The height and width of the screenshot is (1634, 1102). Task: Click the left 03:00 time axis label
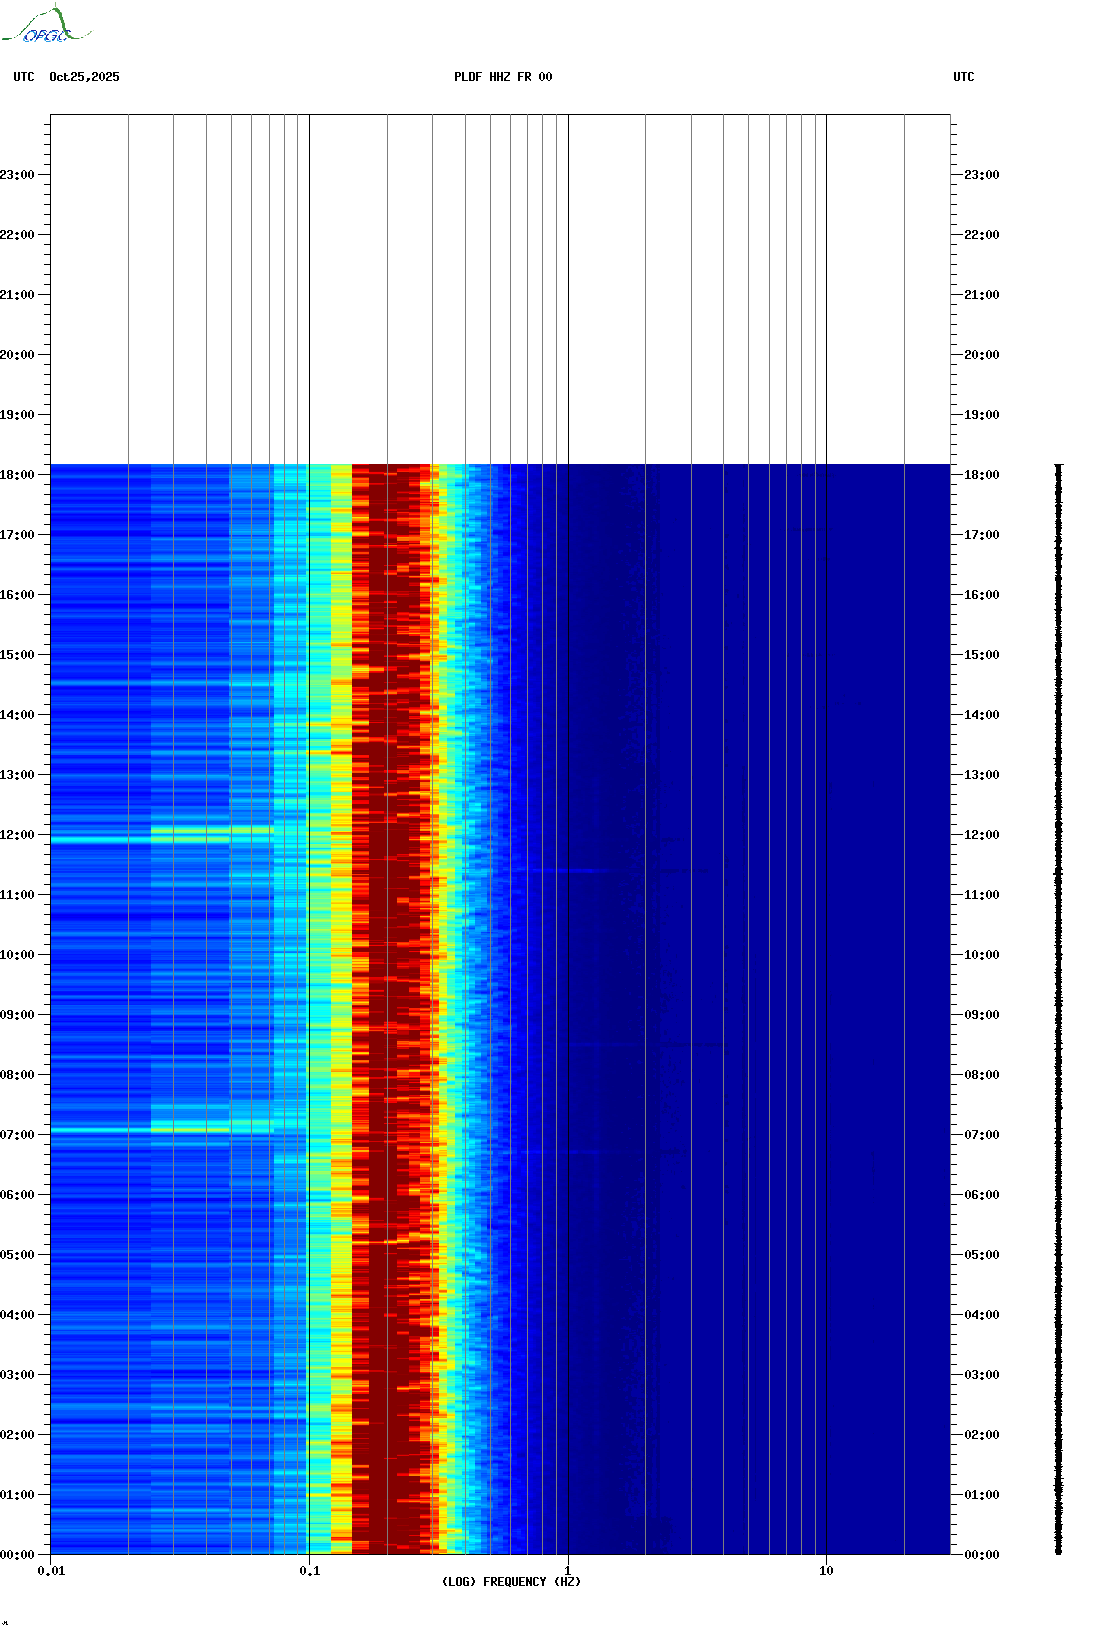[x=17, y=1375]
